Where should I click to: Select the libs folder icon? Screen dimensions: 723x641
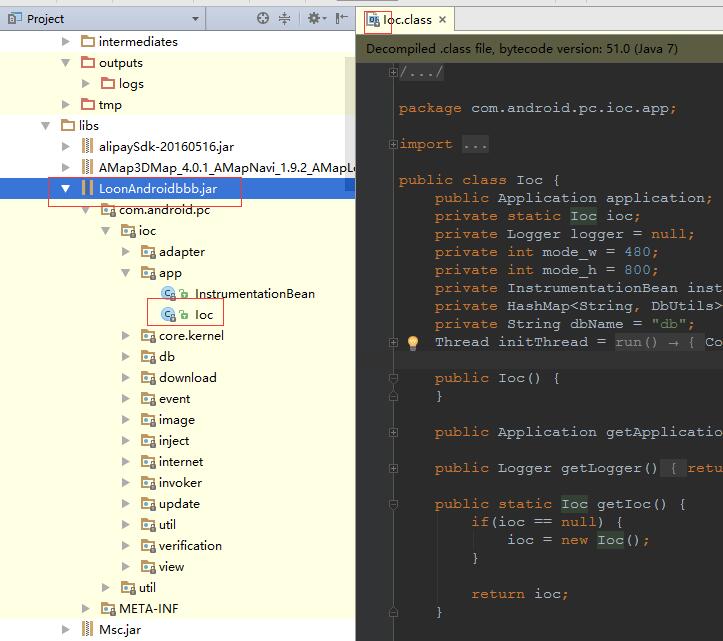coord(68,125)
